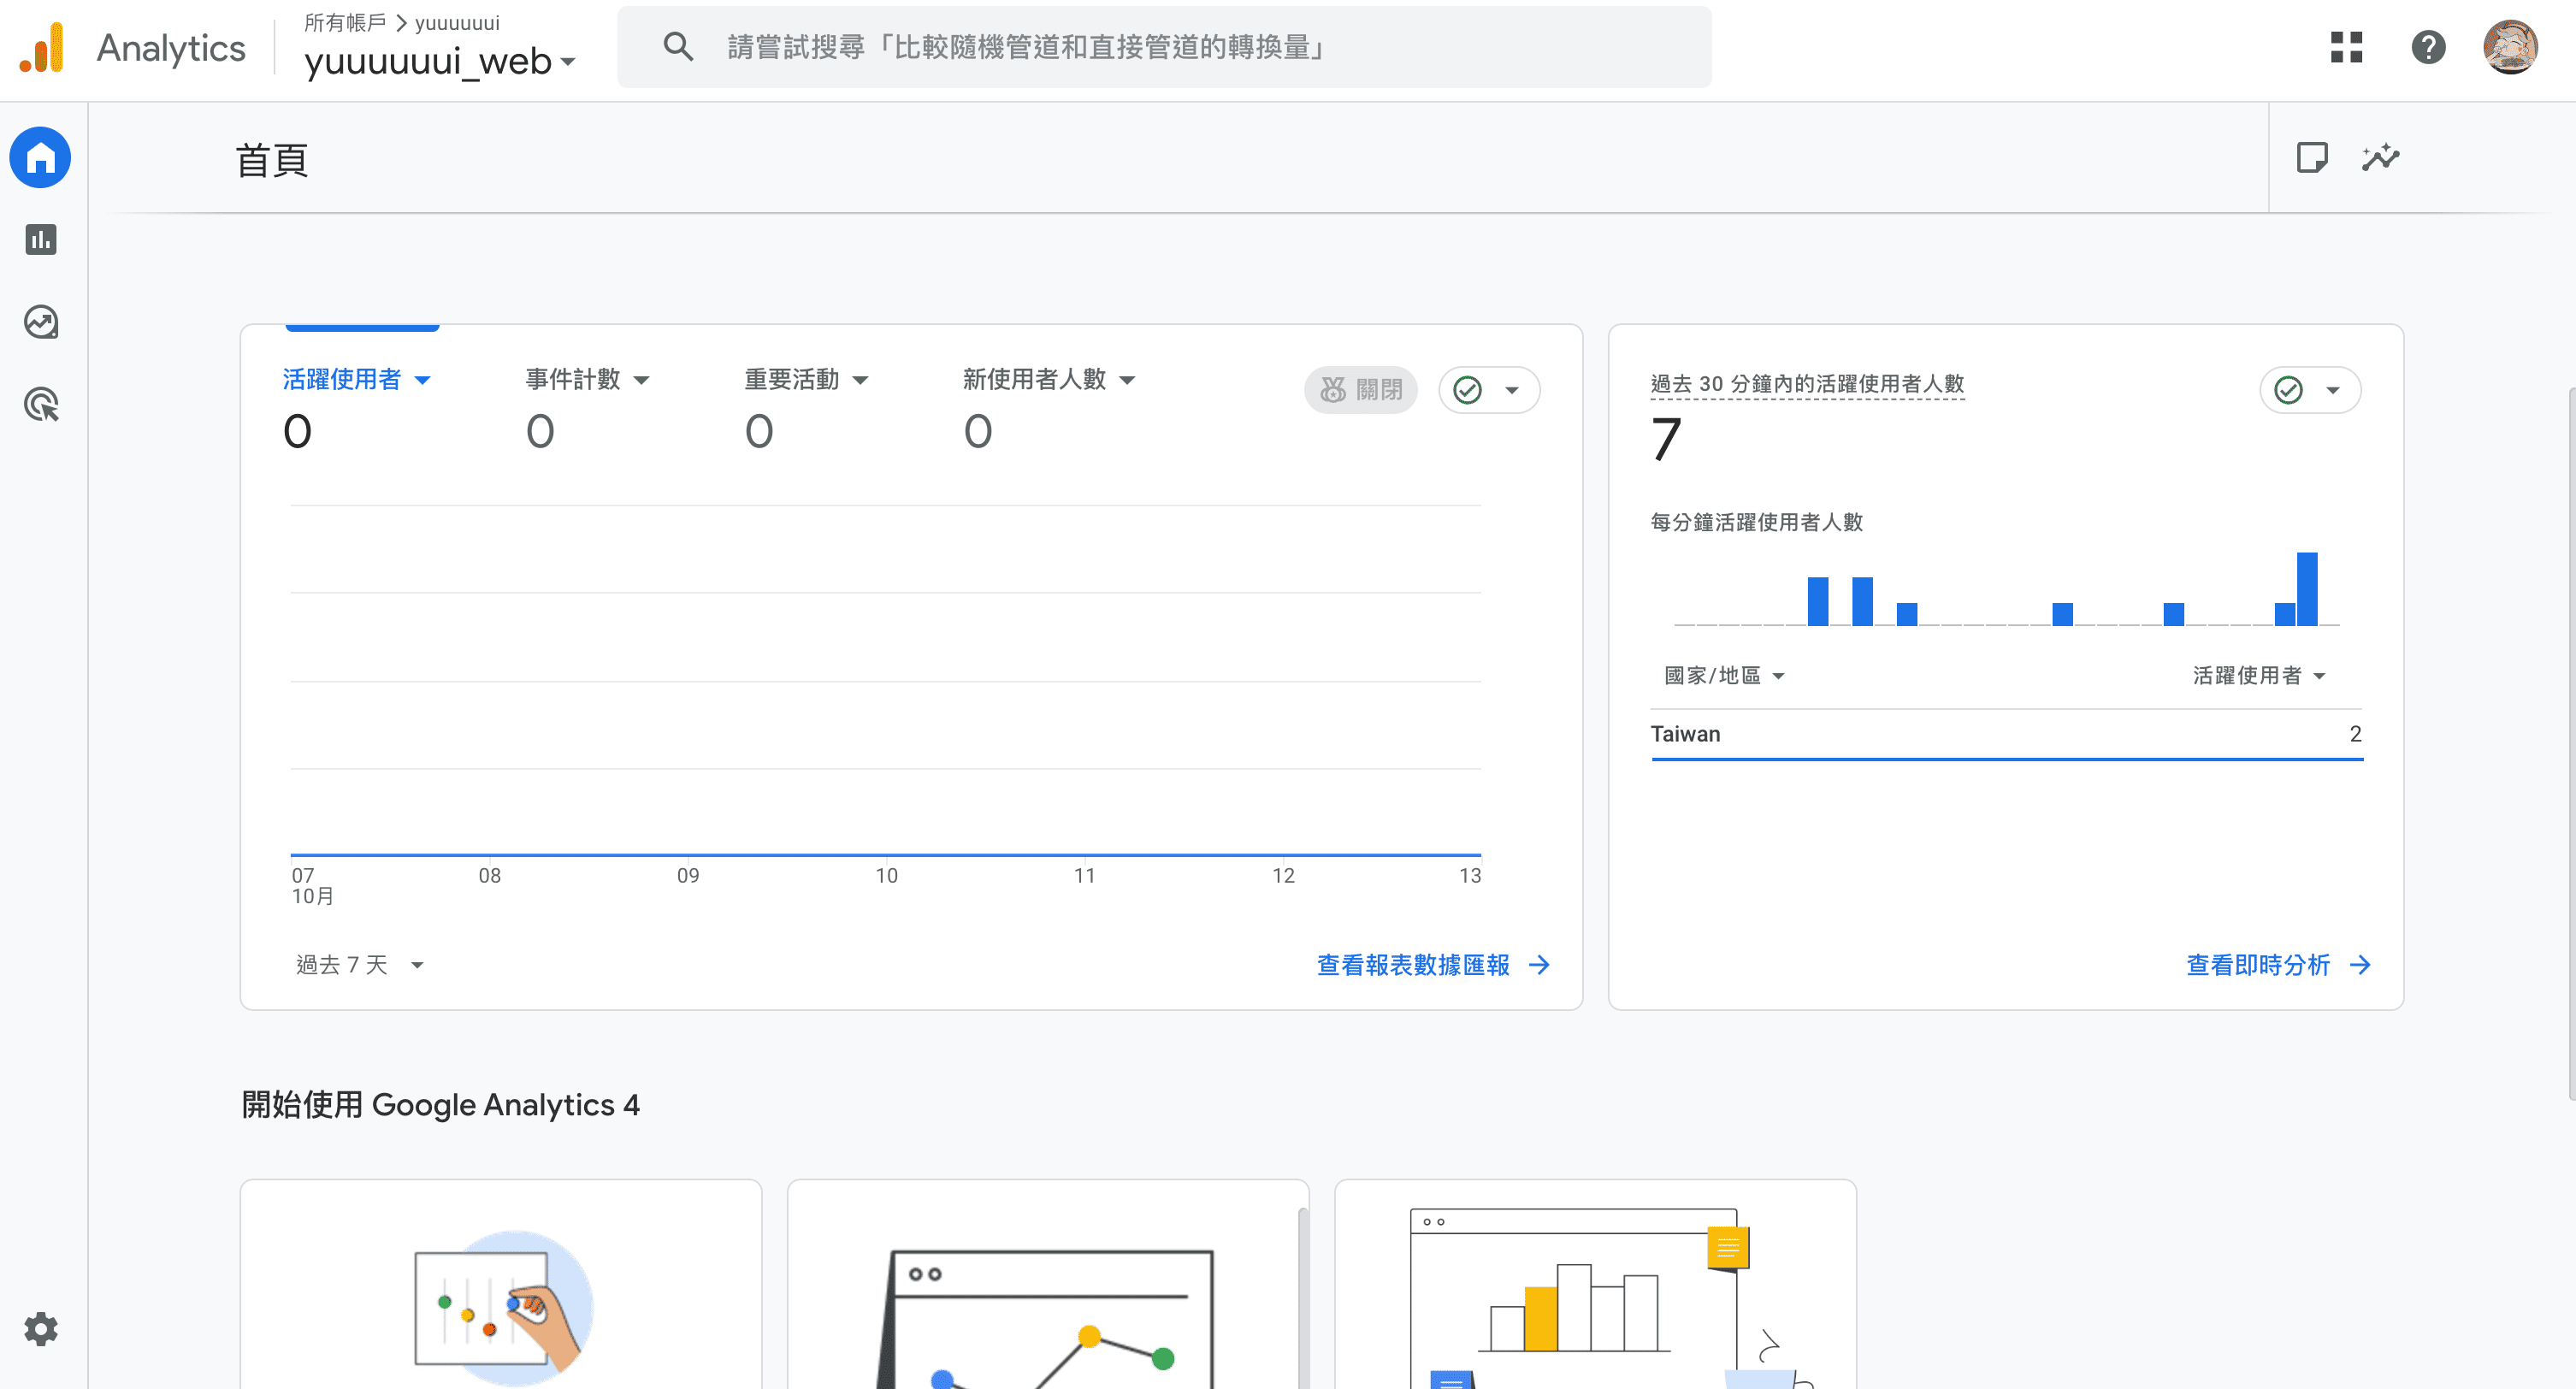Image resolution: width=2576 pixels, height=1389 pixels.
Task: Expand 國家/地區 dimension dropdown
Action: click(x=1724, y=676)
